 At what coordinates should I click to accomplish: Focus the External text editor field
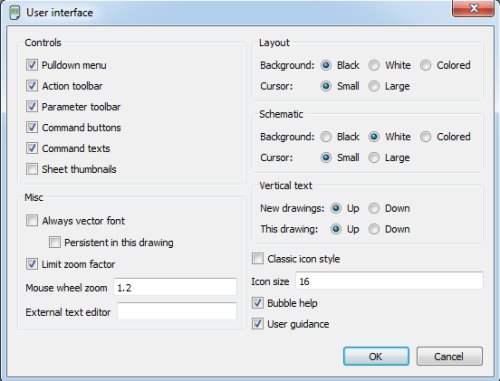pyautogui.click(x=177, y=312)
